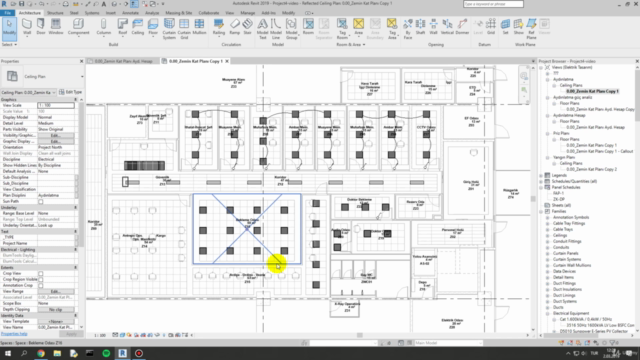640x360 pixels.
Task: Select the Railing tool
Action: [x=219, y=27]
